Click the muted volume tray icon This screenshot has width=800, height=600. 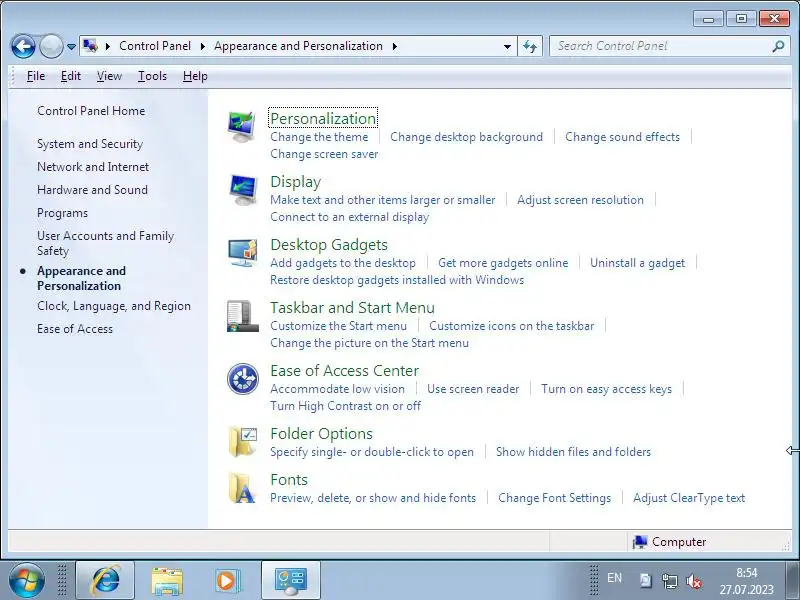693,581
